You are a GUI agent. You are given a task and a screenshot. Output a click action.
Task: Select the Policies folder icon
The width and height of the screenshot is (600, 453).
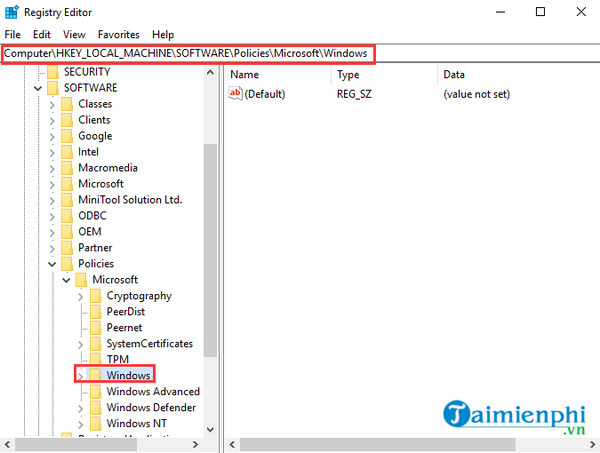(x=67, y=264)
